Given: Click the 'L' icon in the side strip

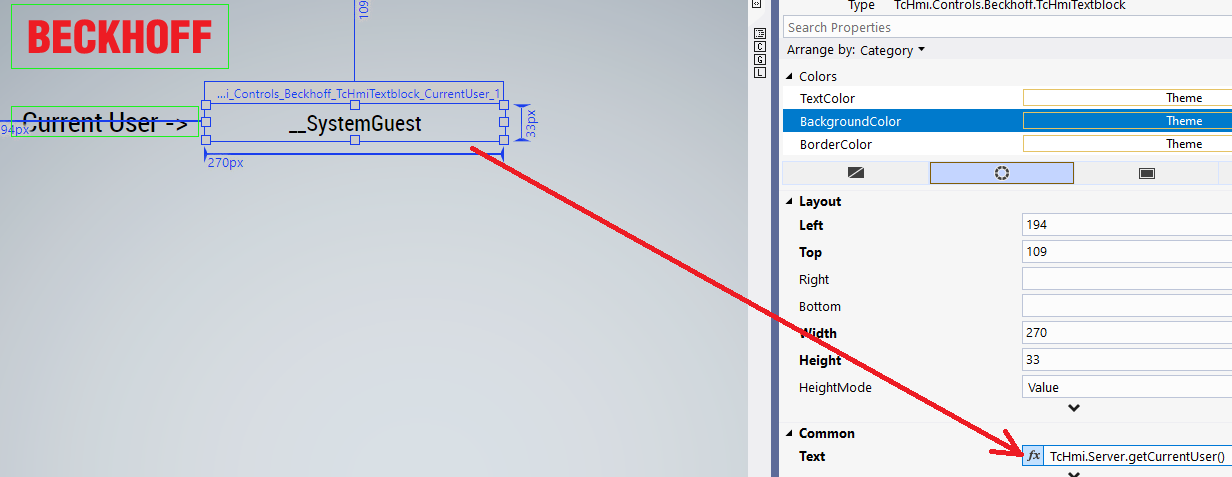Looking at the screenshot, I should coord(759,73).
